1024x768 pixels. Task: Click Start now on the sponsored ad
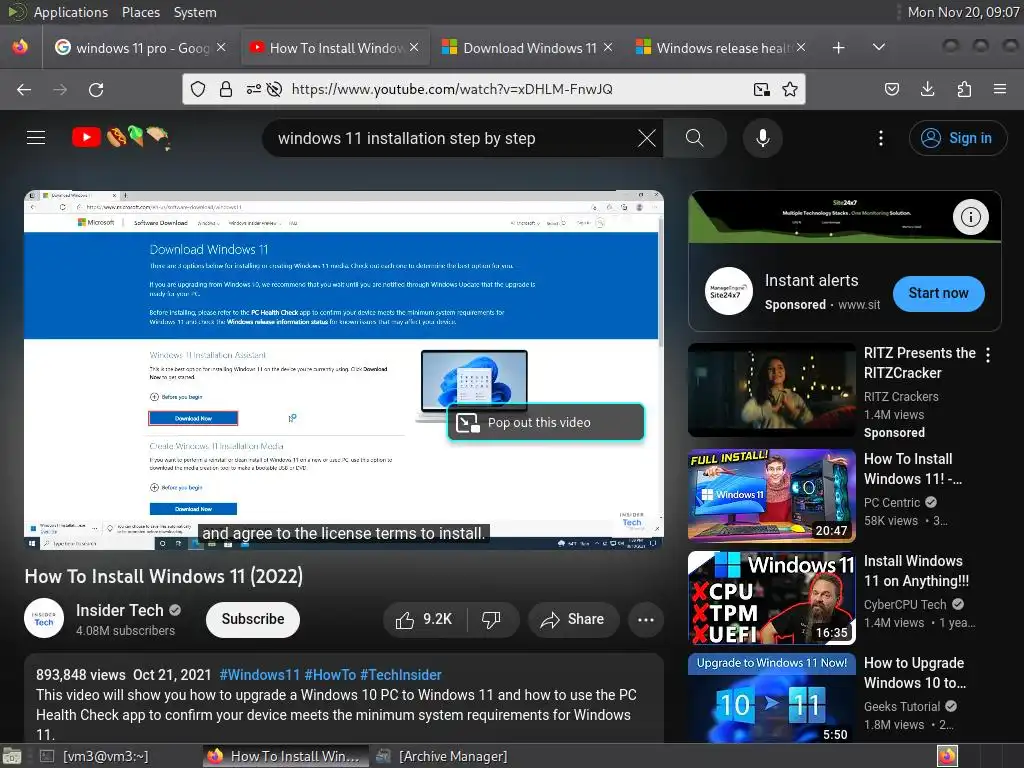coord(938,293)
